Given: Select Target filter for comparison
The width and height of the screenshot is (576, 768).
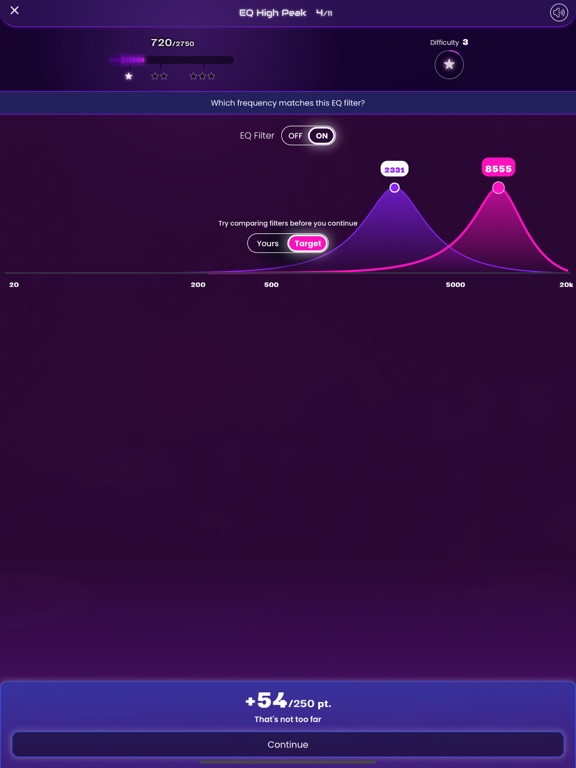Looking at the screenshot, I should (x=308, y=243).
